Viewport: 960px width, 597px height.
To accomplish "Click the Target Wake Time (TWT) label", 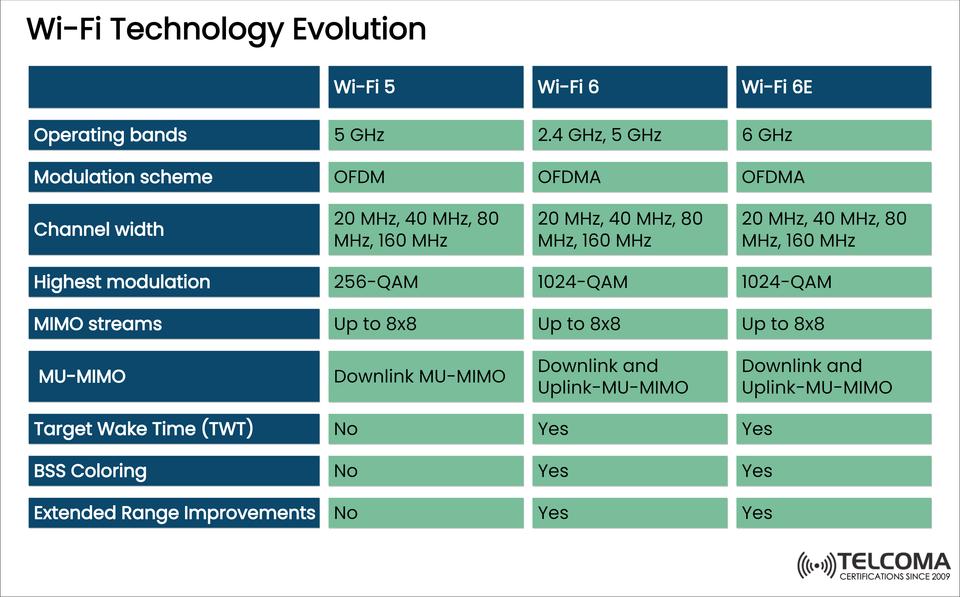I will point(174,429).
